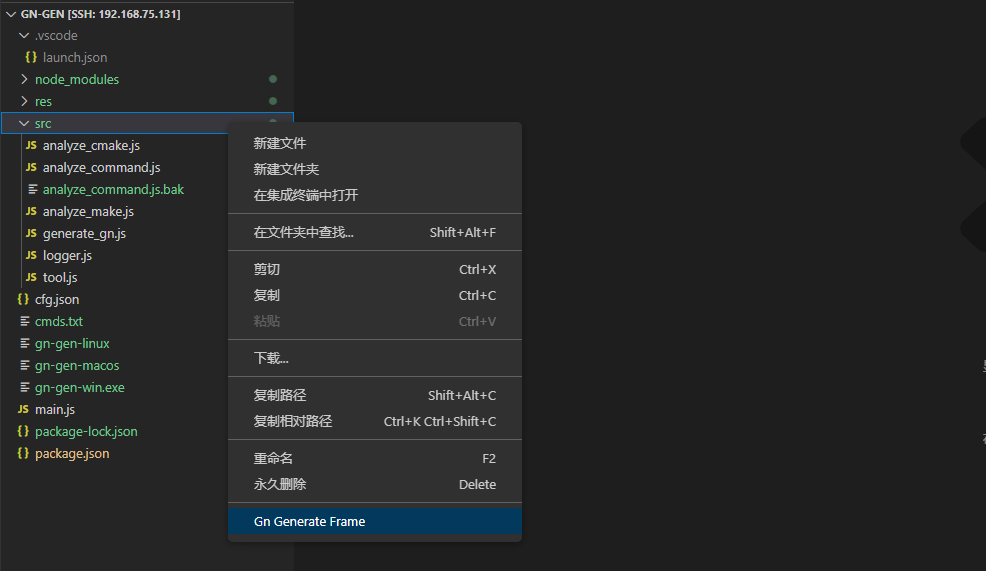Choose Gn Generate Frame from context menu

[310, 522]
